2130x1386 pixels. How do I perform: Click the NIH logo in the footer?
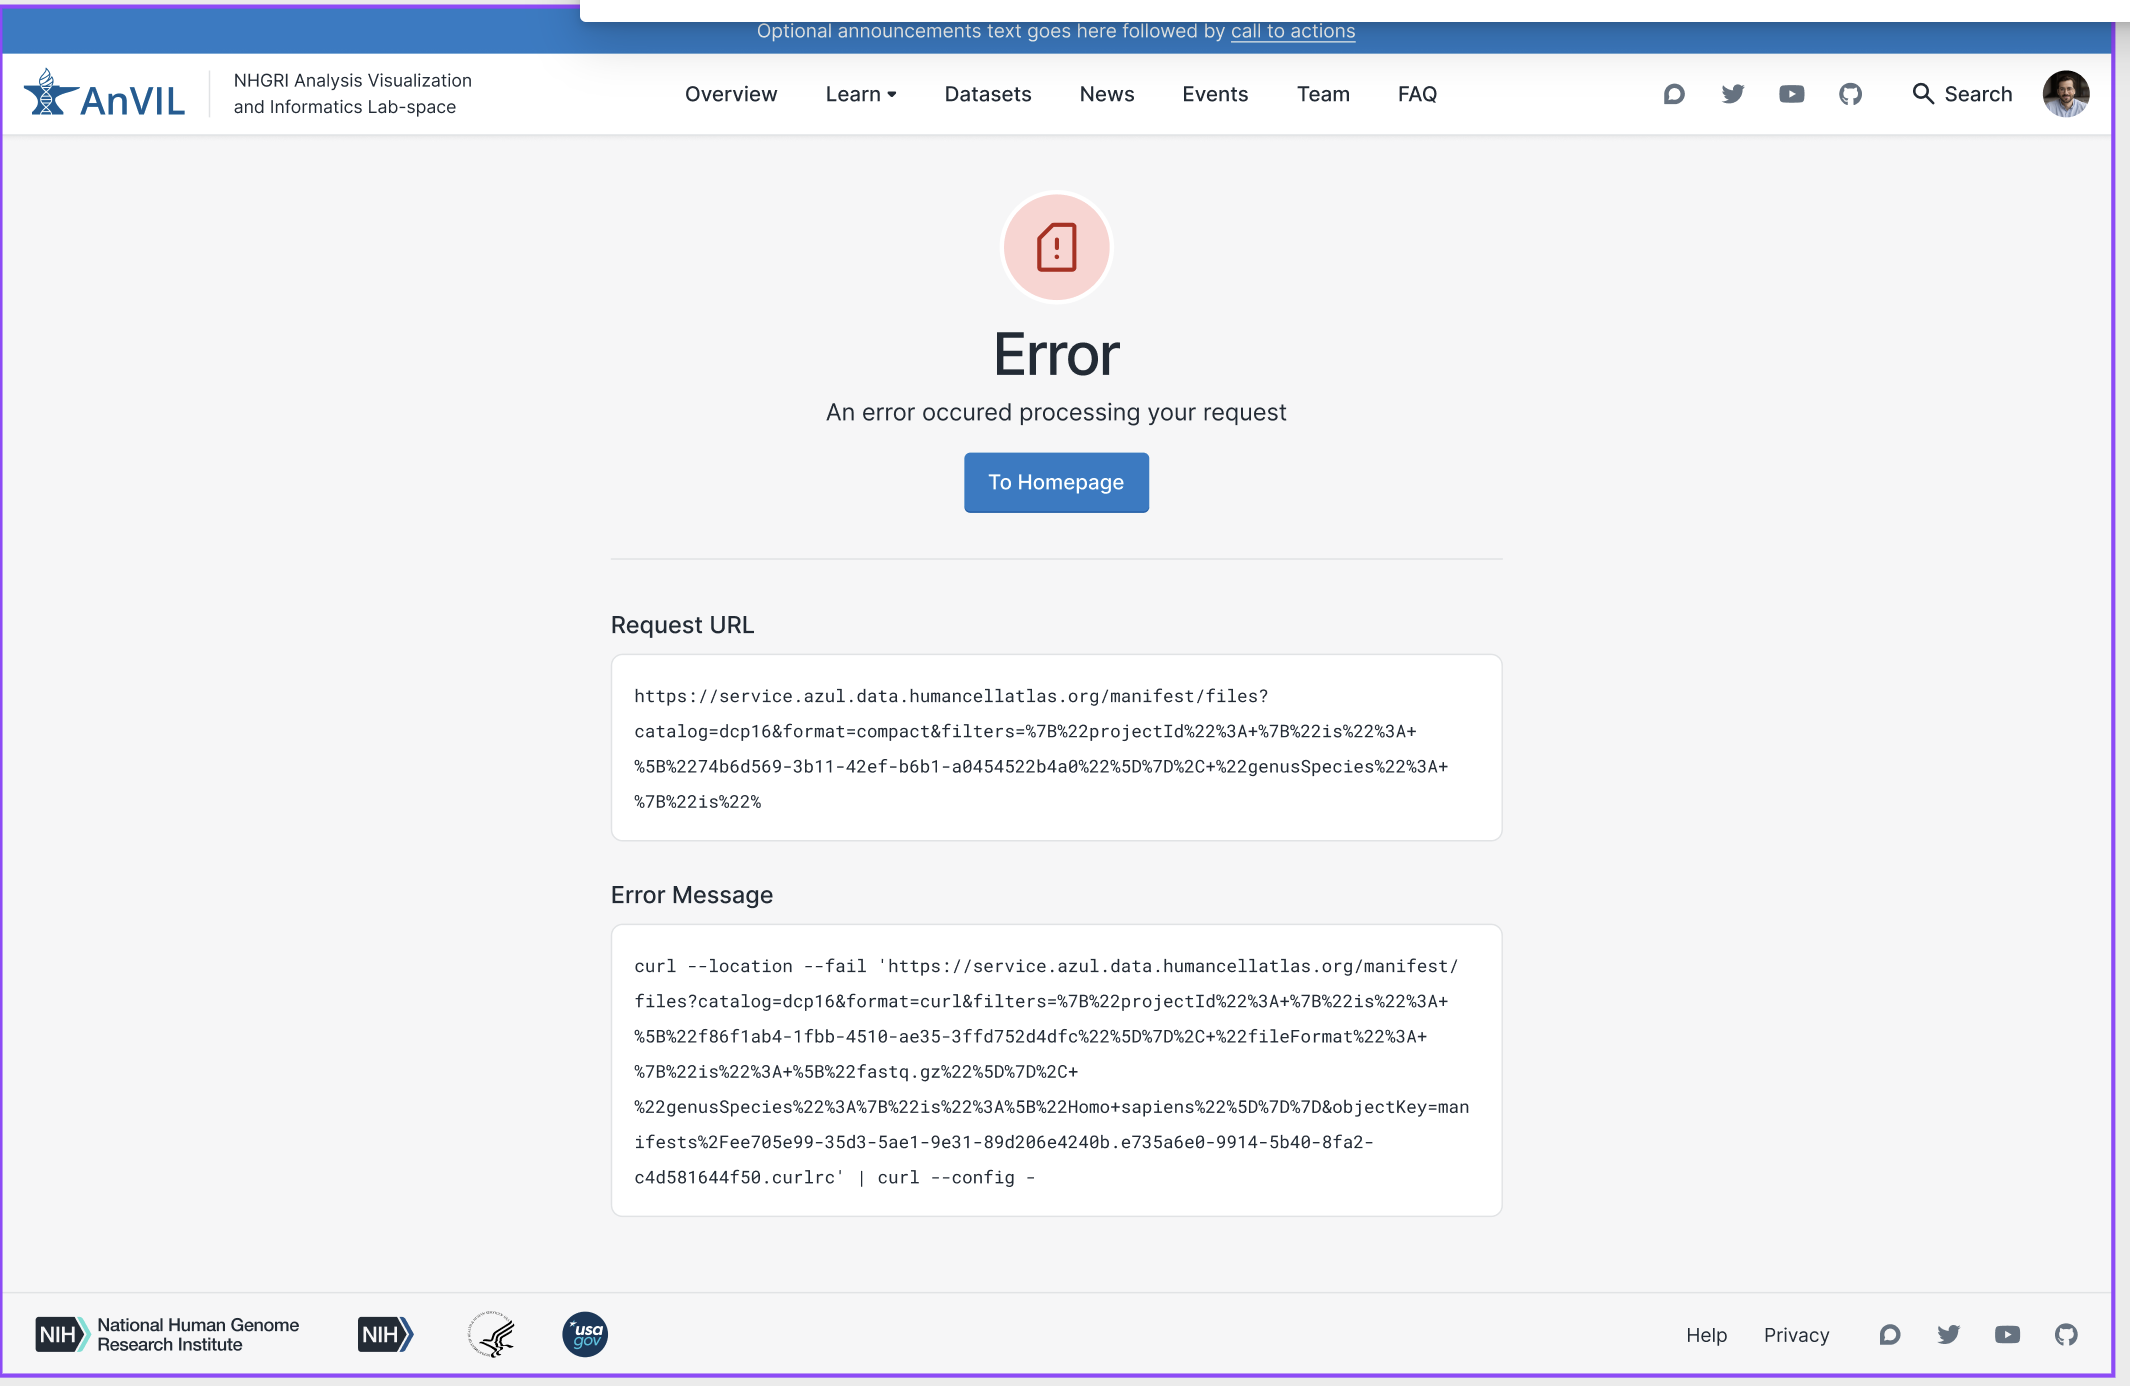point(385,1334)
